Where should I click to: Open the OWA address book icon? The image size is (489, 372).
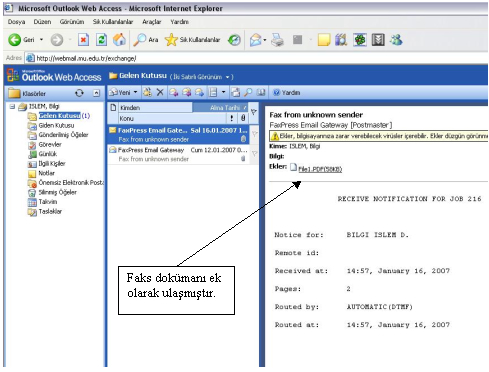(261, 92)
